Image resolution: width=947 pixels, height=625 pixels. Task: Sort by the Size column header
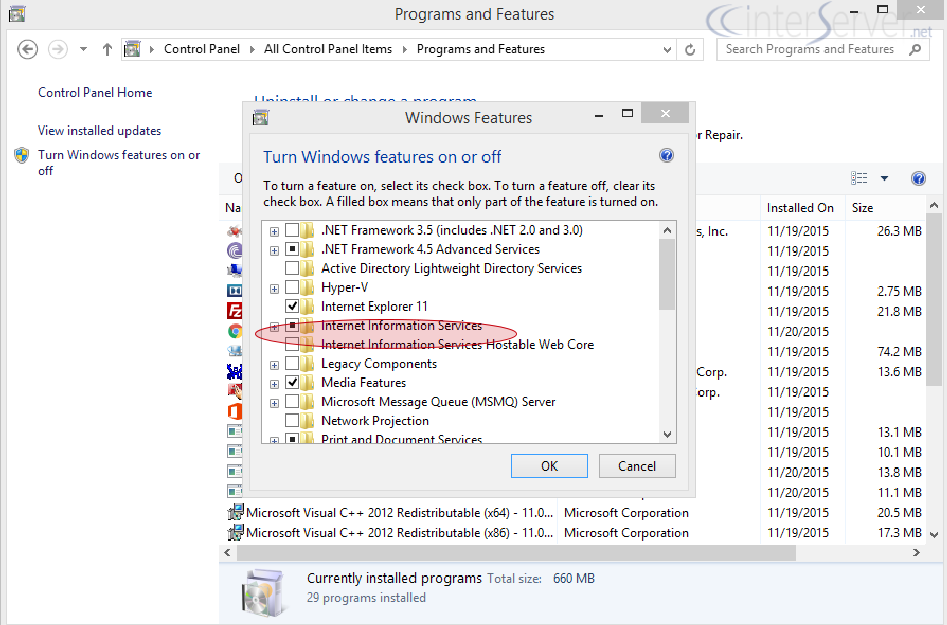(x=885, y=208)
